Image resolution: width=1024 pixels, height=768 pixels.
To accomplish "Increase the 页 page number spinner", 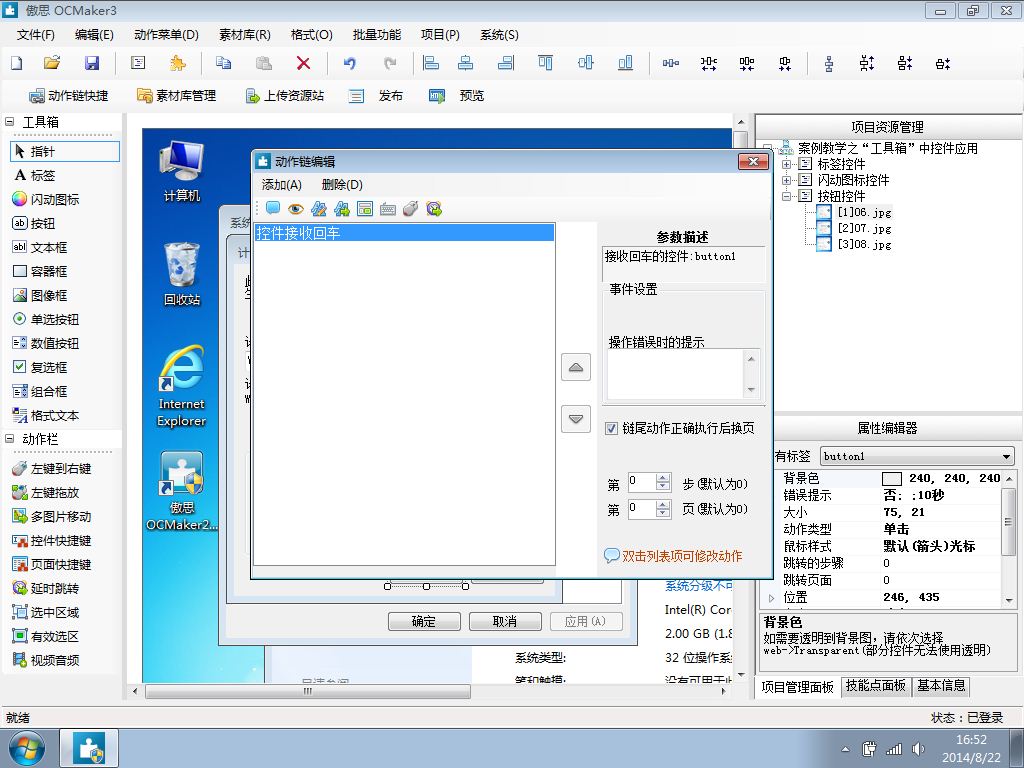I will [x=663, y=505].
